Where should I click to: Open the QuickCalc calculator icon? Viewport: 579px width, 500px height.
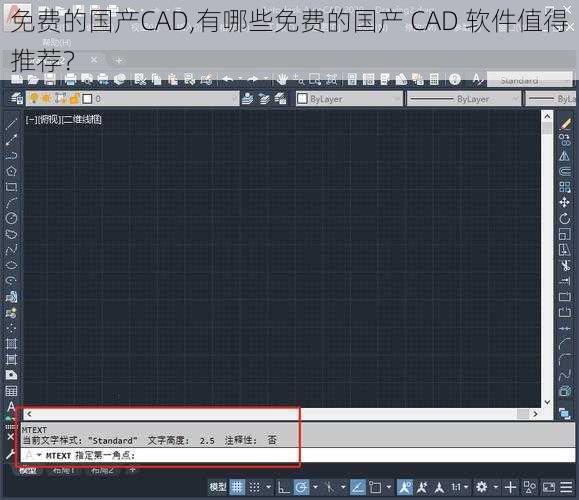(434, 79)
